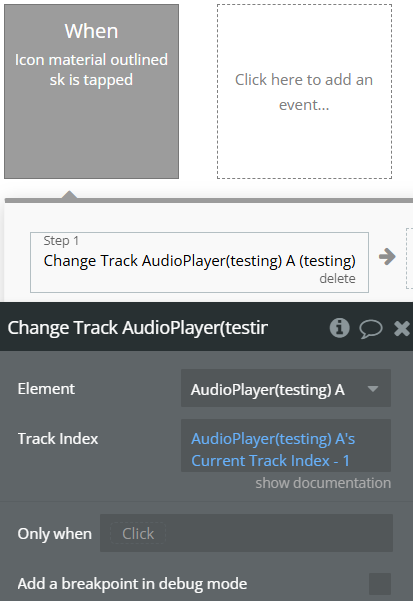The width and height of the screenshot is (413, 601).
Task: Click the When event heading
Action: click(x=91, y=31)
